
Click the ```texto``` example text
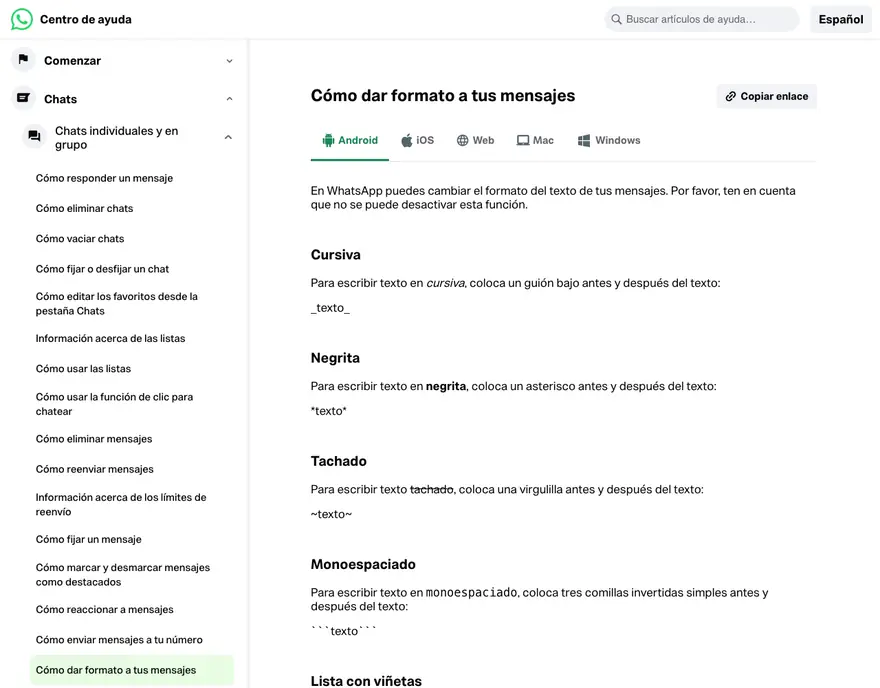343,631
